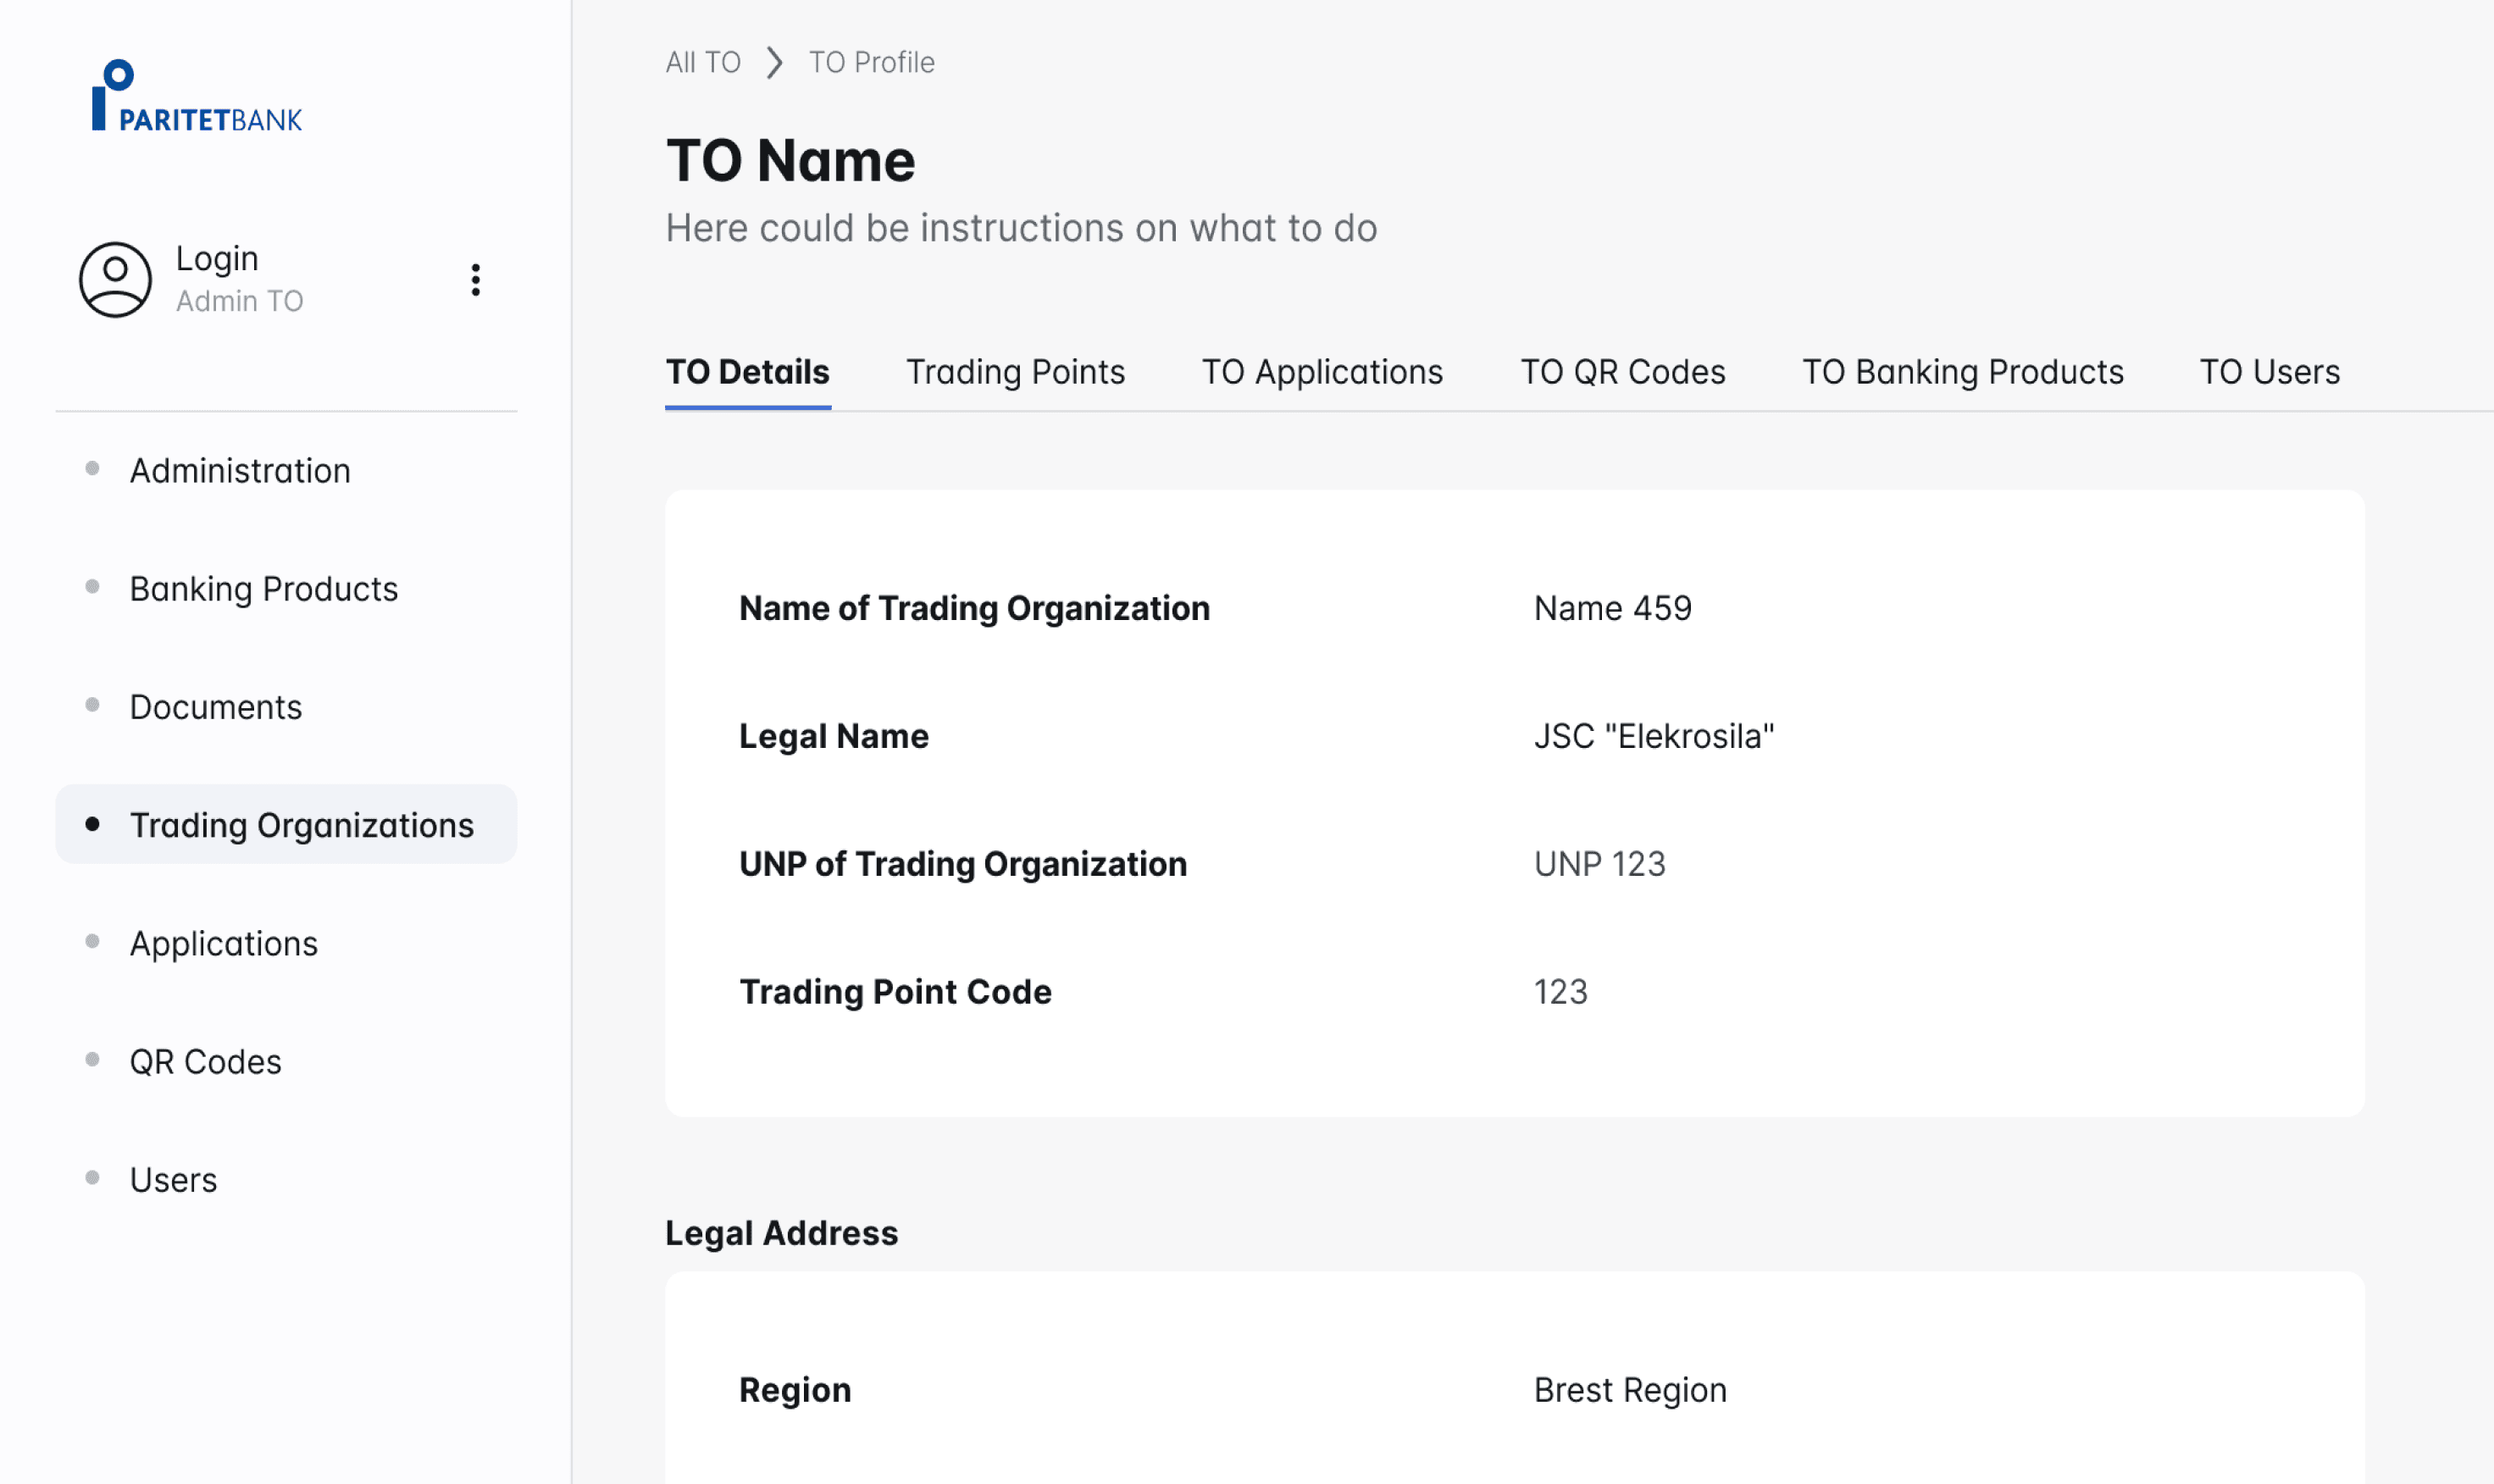Screen dimensions: 2494x1484
Task: Open TO Banking Products tab
Action: [x=1962, y=372]
